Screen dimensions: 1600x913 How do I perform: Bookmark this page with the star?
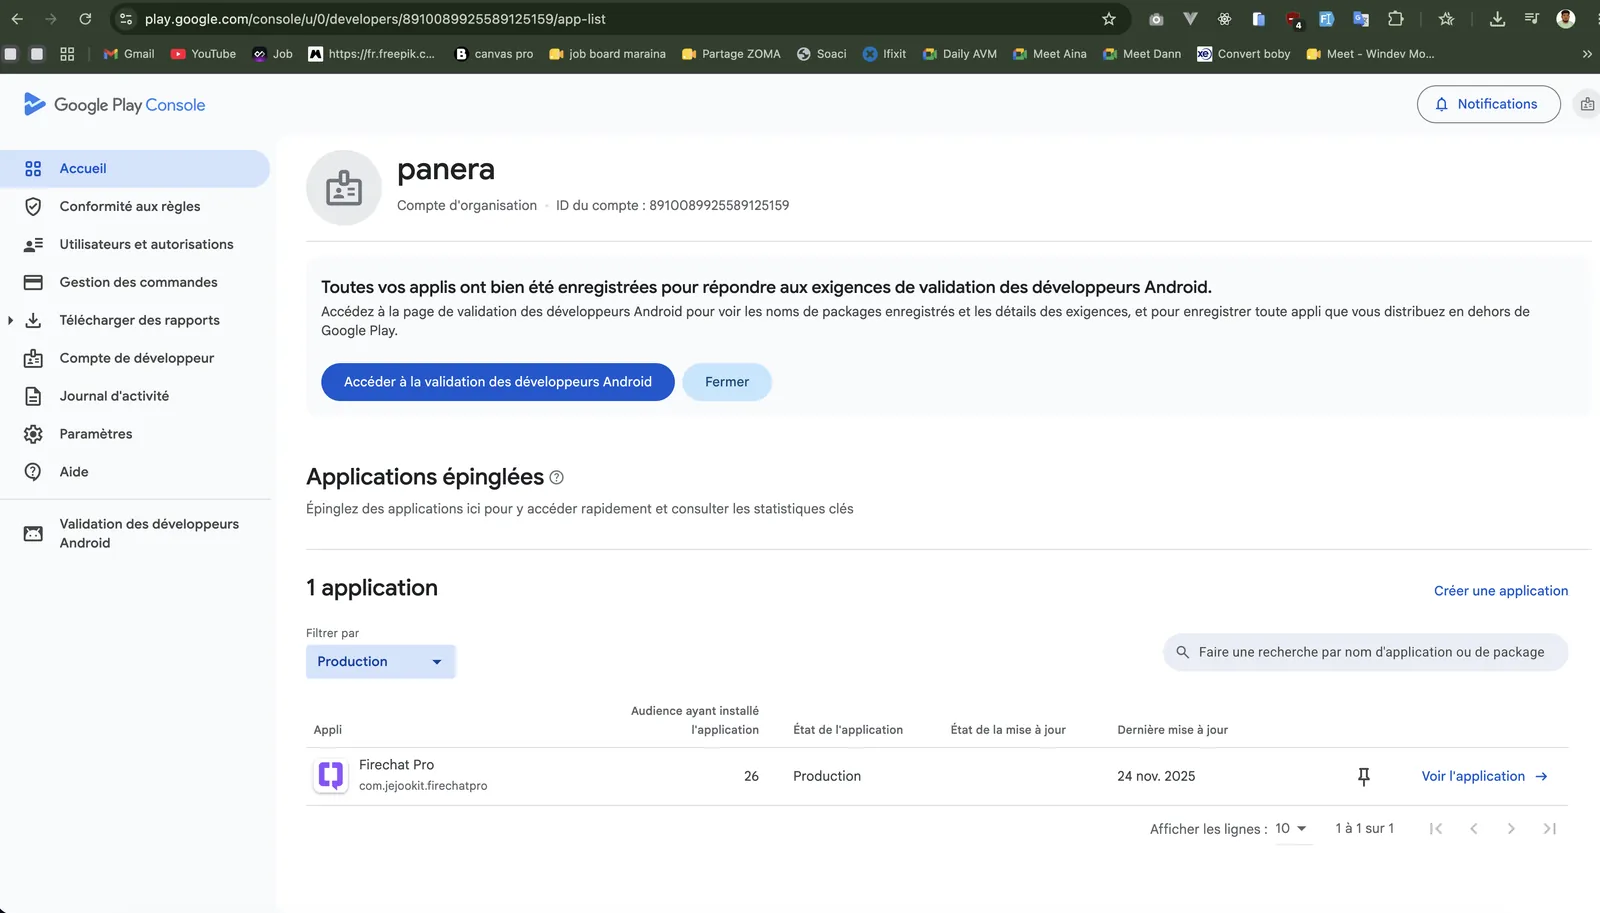pyautogui.click(x=1108, y=19)
